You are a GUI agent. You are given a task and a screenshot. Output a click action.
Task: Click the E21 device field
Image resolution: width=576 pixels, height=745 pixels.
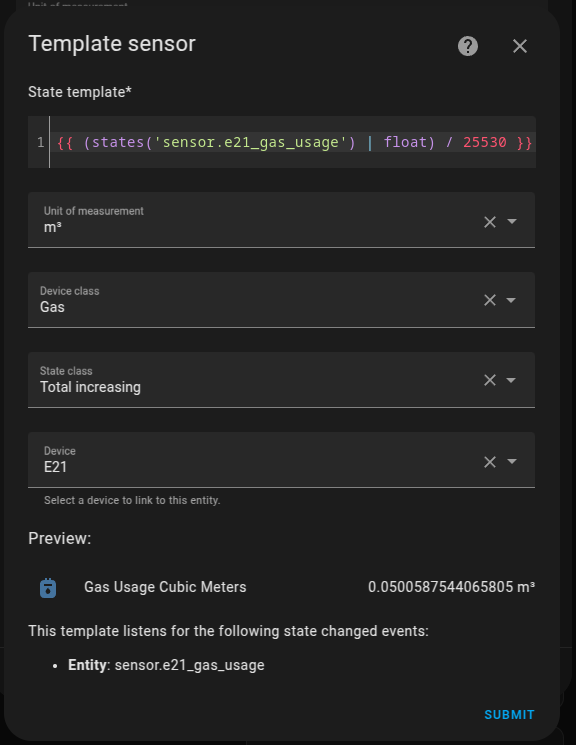pos(281,460)
